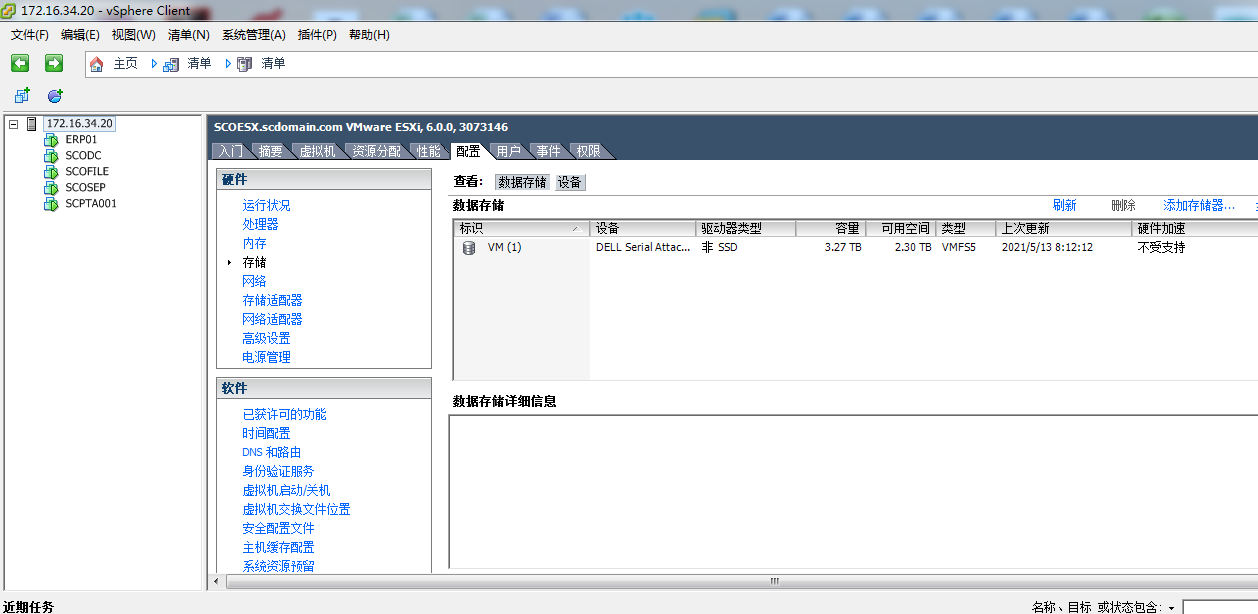The height and width of the screenshot is (614, 1258).
Task: Click the first inventory icon in breadcrumb
Action: (170, 64)
